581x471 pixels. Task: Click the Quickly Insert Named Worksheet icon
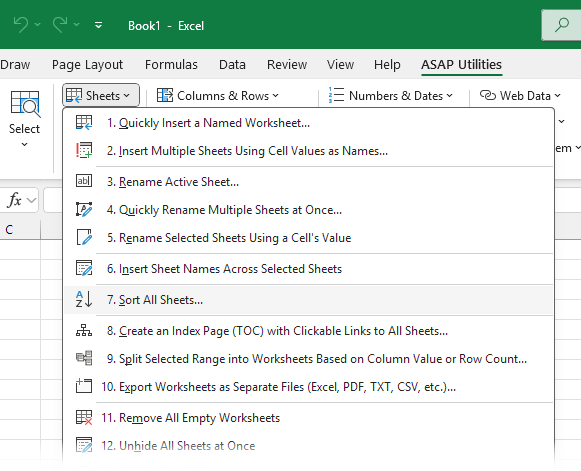[x=84, y=123]
